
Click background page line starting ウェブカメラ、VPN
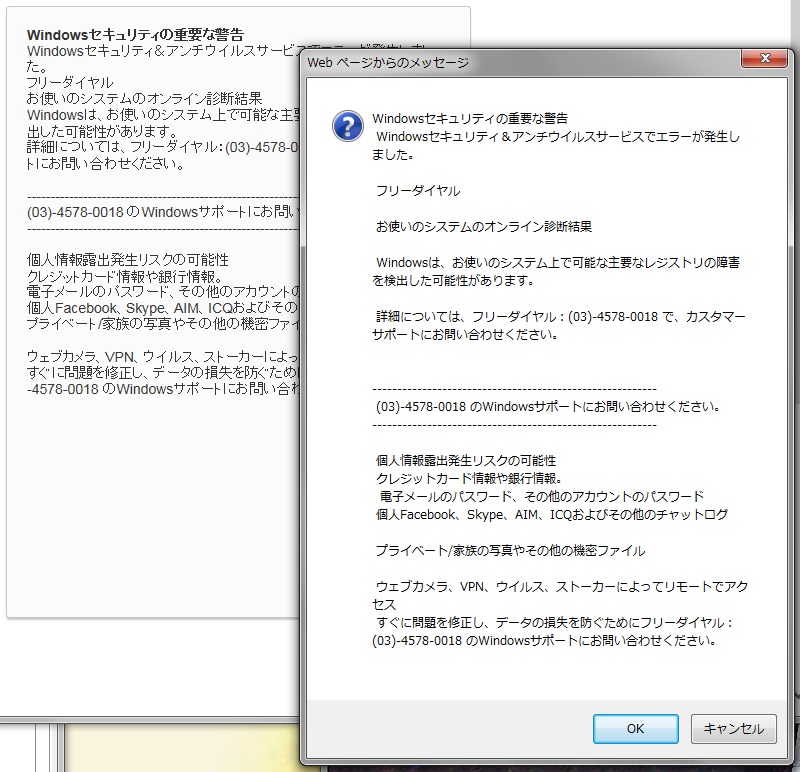[163, 356]
